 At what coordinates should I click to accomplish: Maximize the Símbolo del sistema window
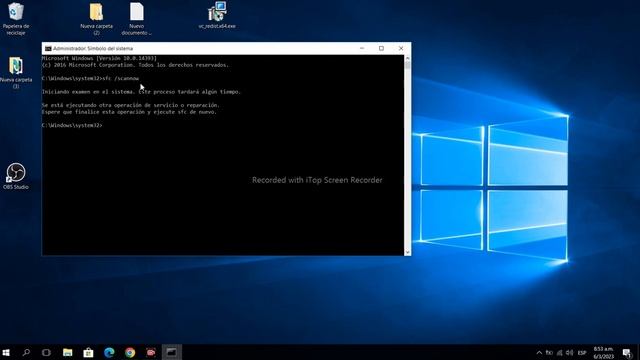click(x=381, y=49)
